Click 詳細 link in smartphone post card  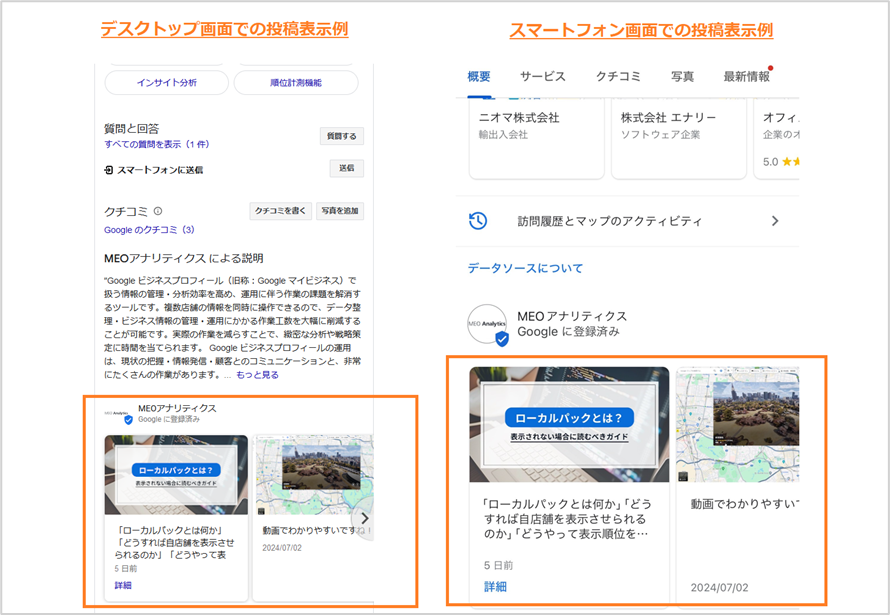click(495, 587)
